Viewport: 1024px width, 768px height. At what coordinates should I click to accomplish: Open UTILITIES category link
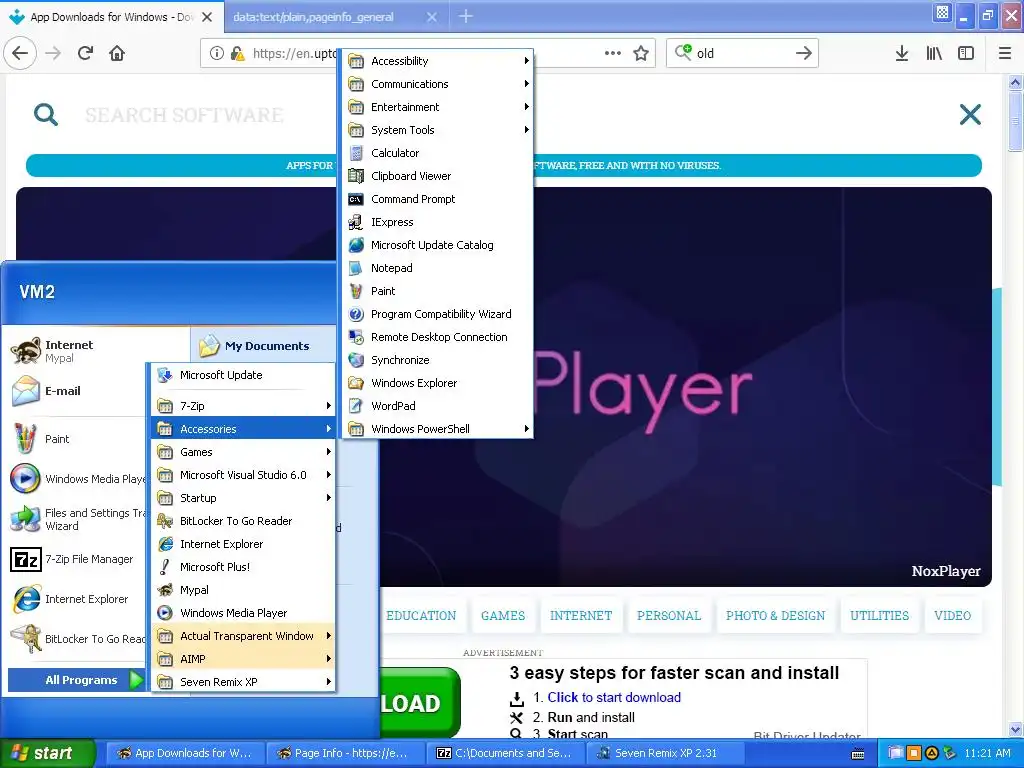coord(879,616)
